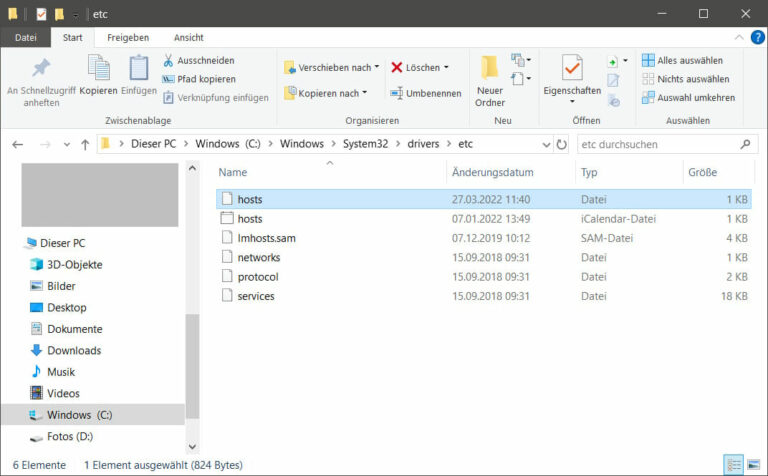Click Nichts auswählen

686,79
